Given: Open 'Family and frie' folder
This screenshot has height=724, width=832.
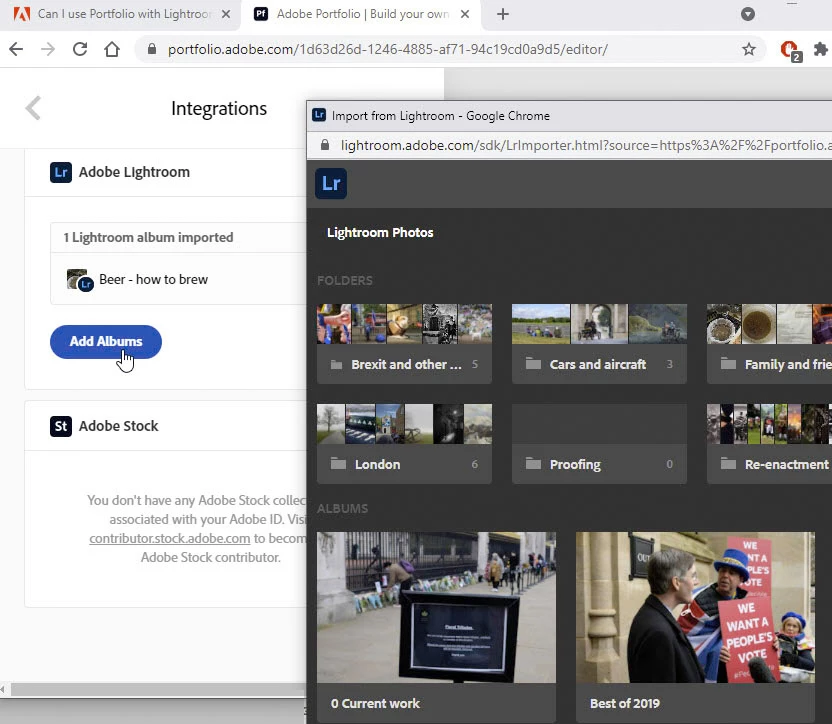Looking at the screenshot, I should tap(769, 343).
